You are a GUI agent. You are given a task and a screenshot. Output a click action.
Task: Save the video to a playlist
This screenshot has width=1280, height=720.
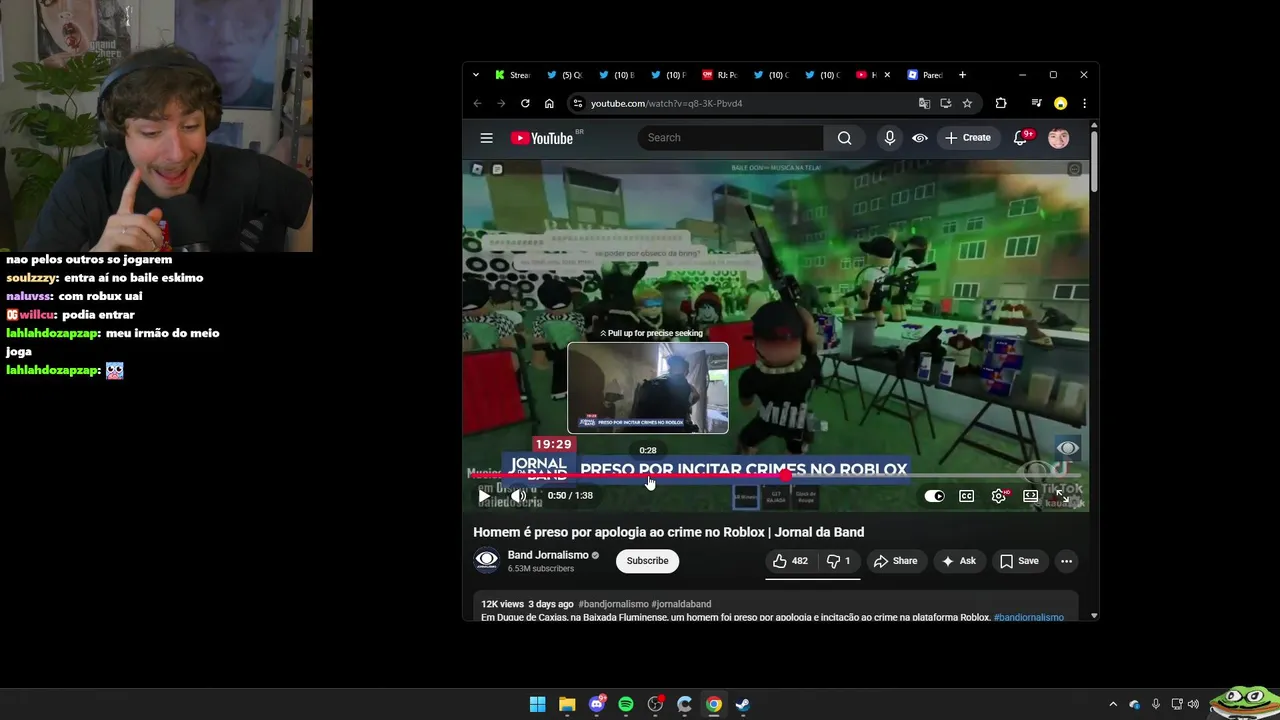tap(1019, 561)
